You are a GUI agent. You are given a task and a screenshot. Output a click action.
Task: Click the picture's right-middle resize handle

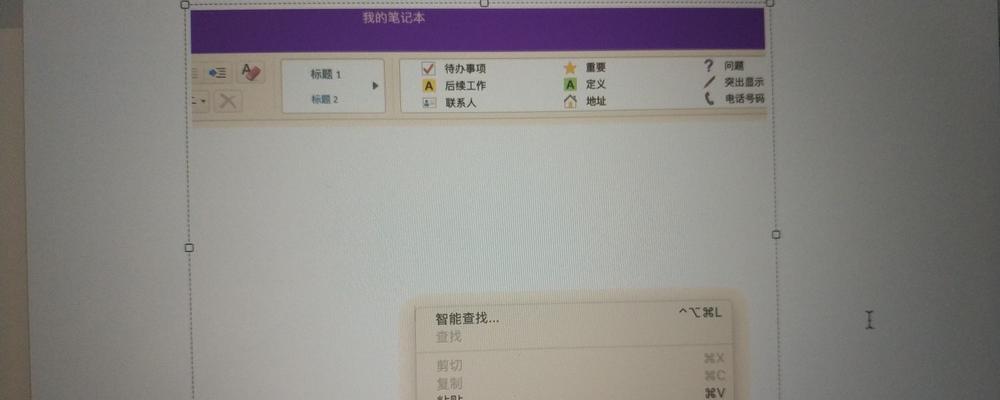click(x=776, y=235)
